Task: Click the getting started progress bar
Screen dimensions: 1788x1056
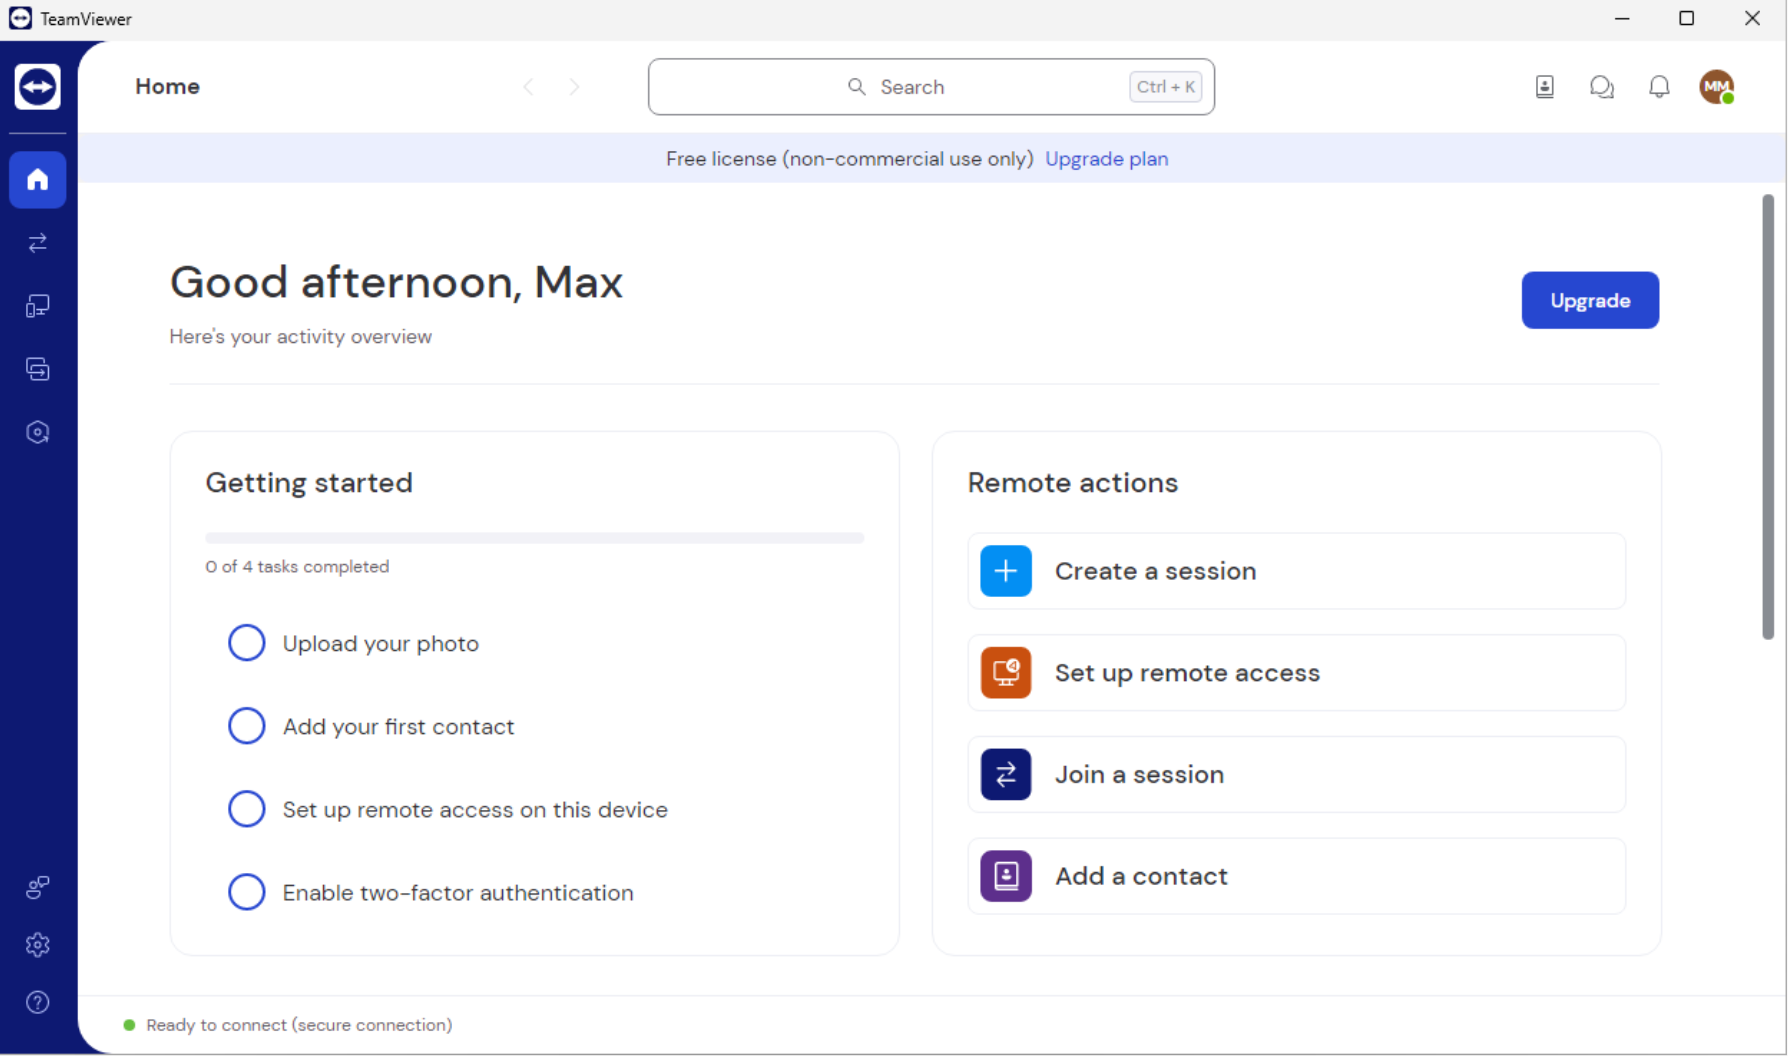Action: (534, 537)
